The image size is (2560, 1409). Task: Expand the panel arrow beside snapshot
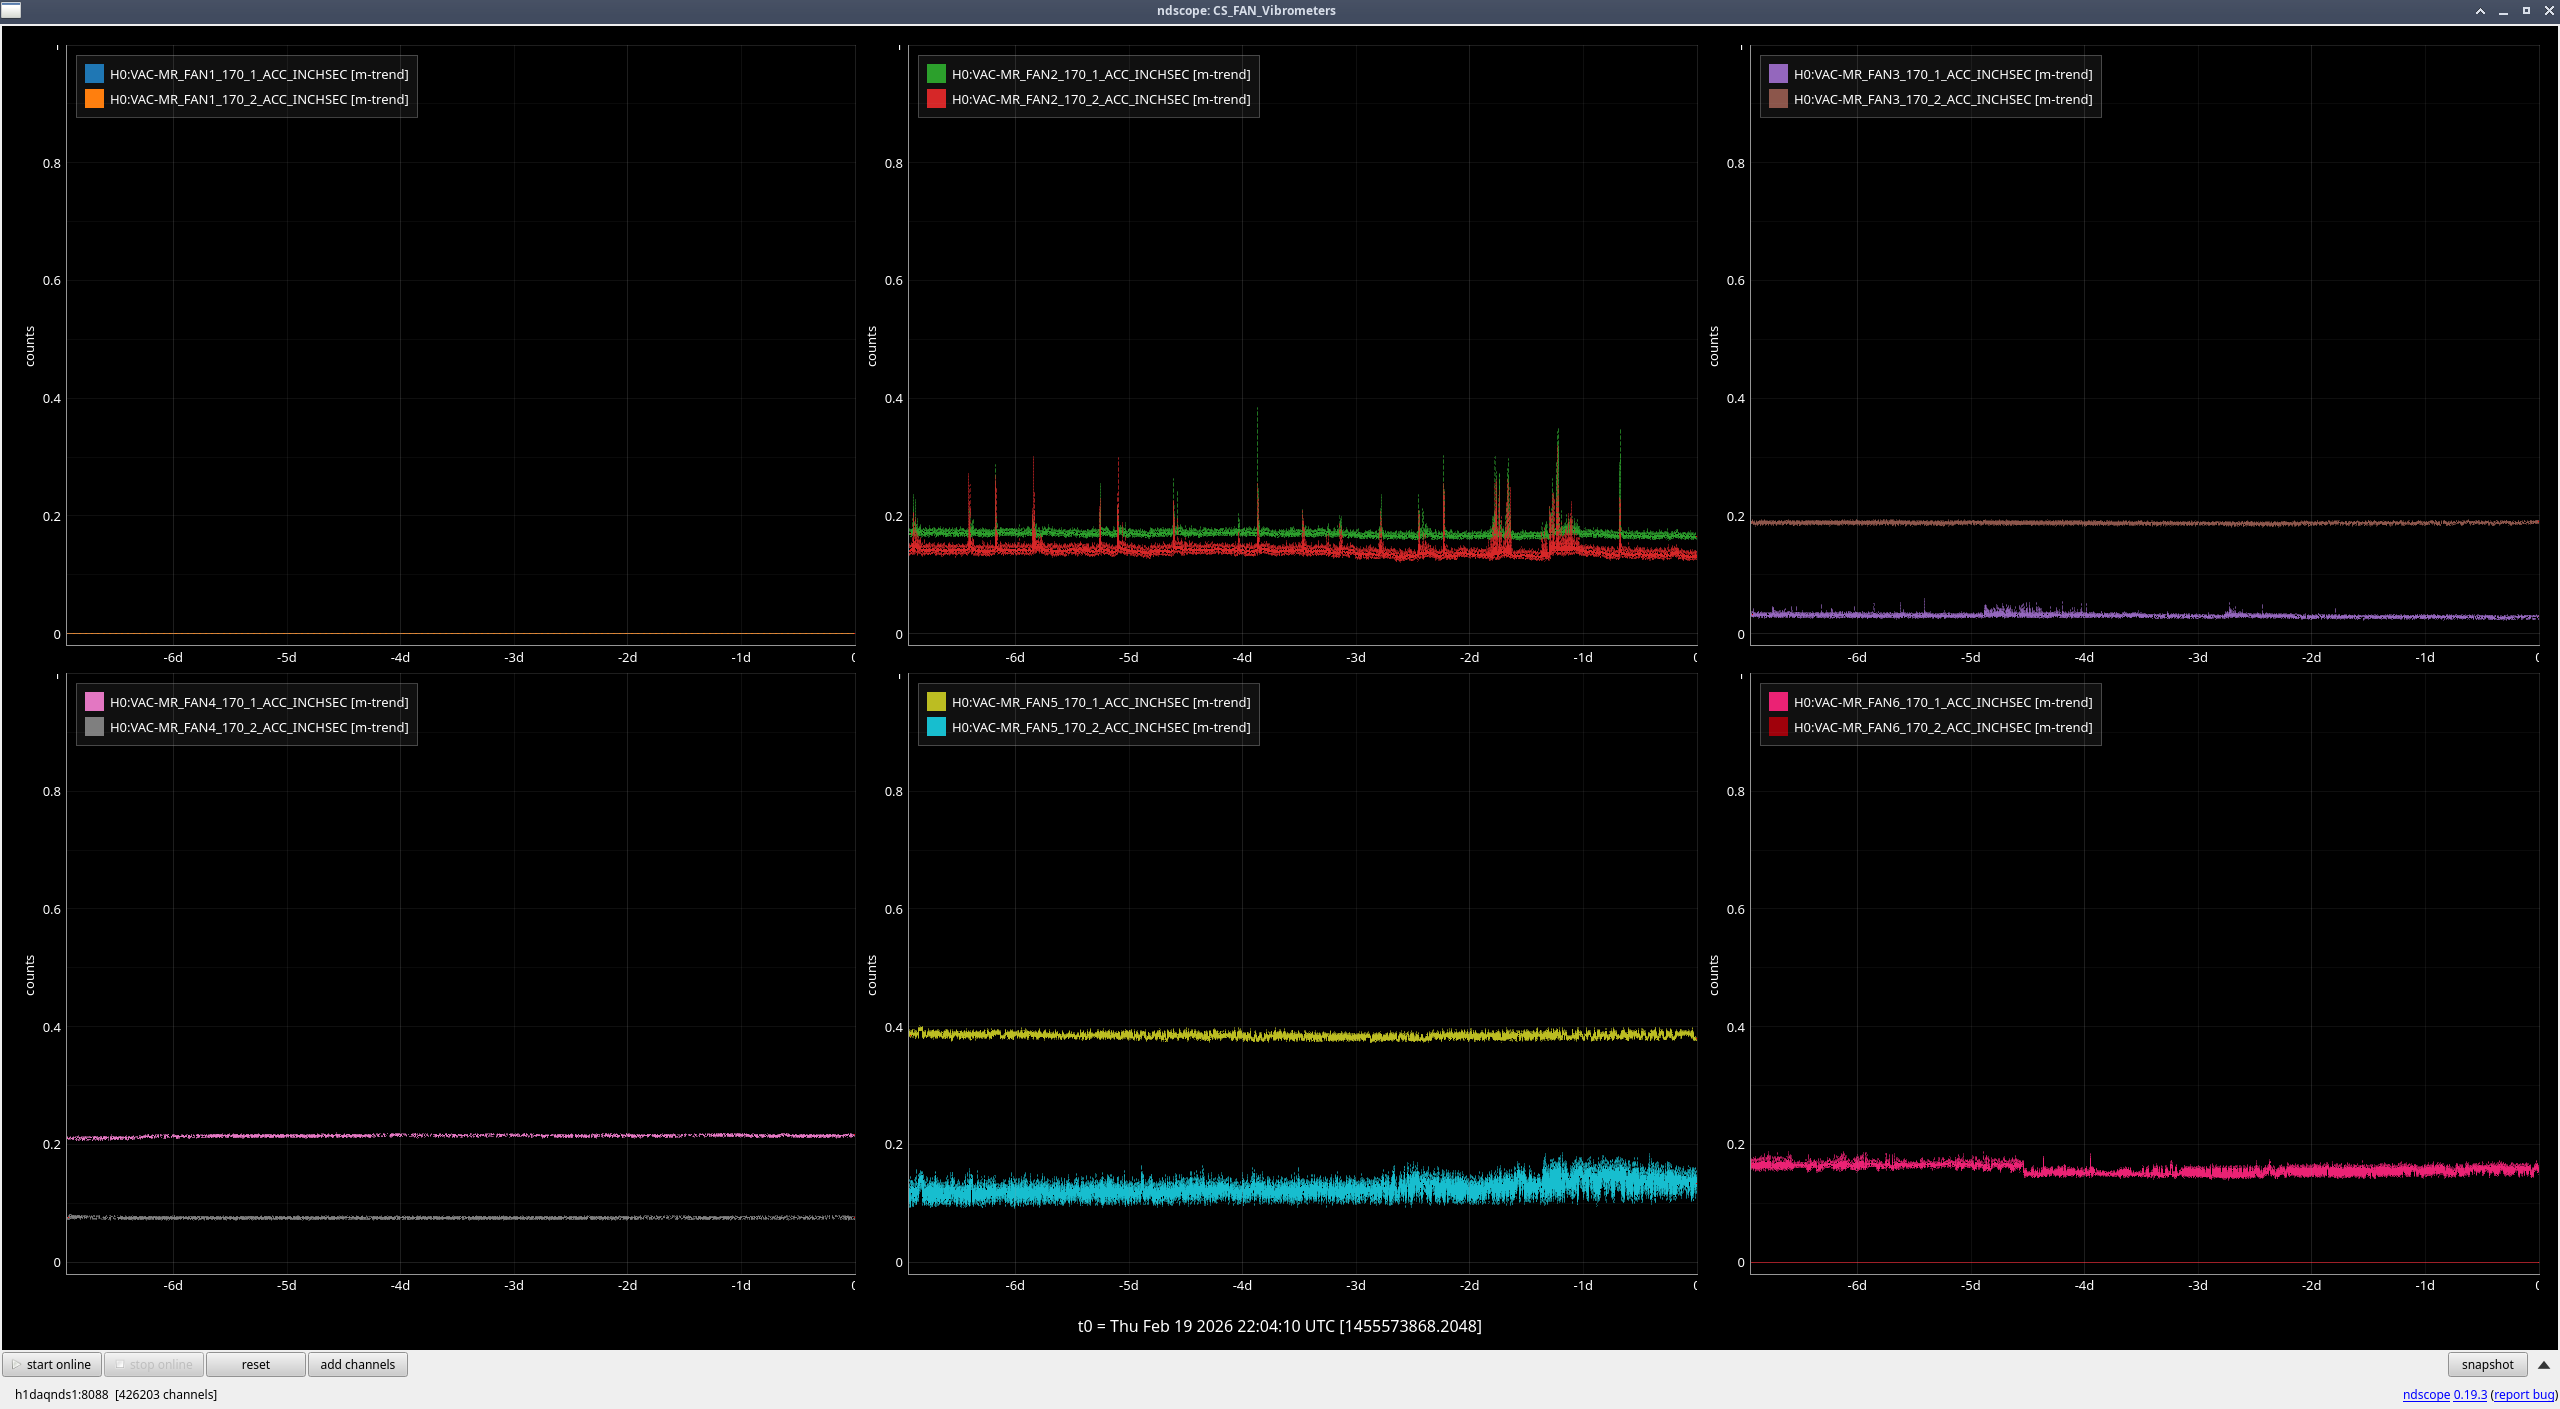[2544, 1365]
